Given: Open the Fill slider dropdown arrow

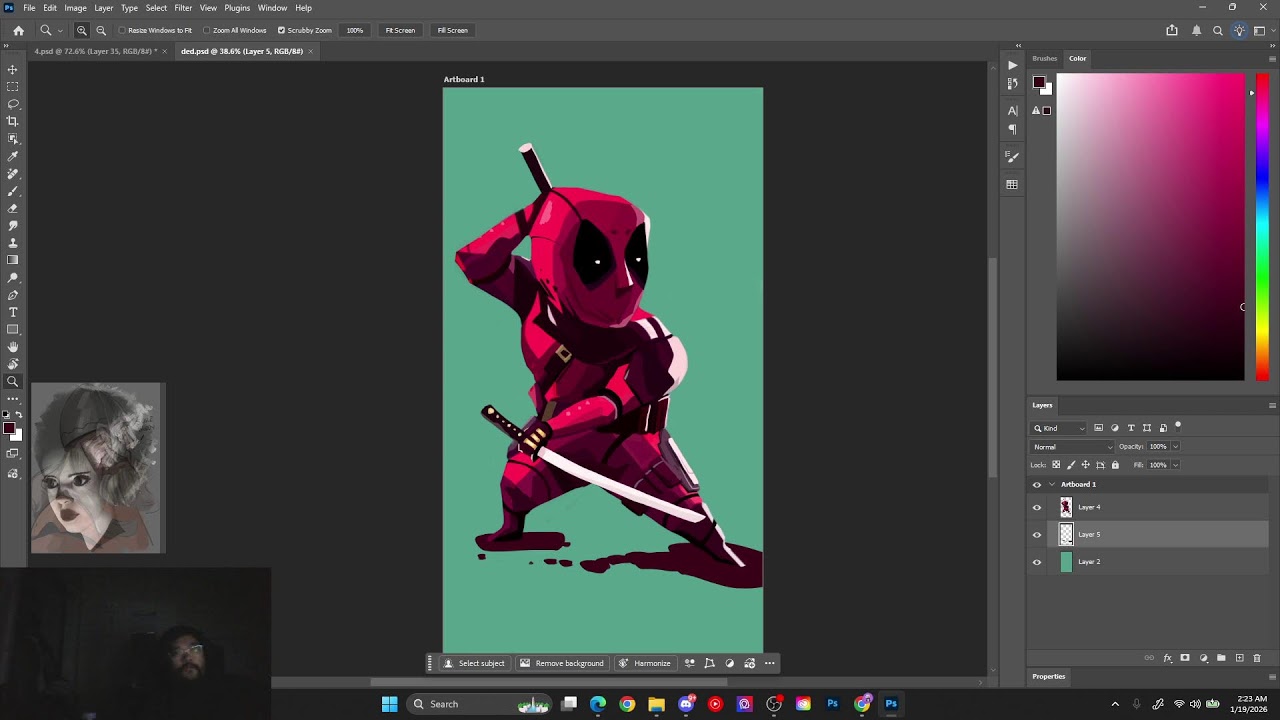Looking at the screenshot, I should pyautogui.click(x=1175, y=465).
